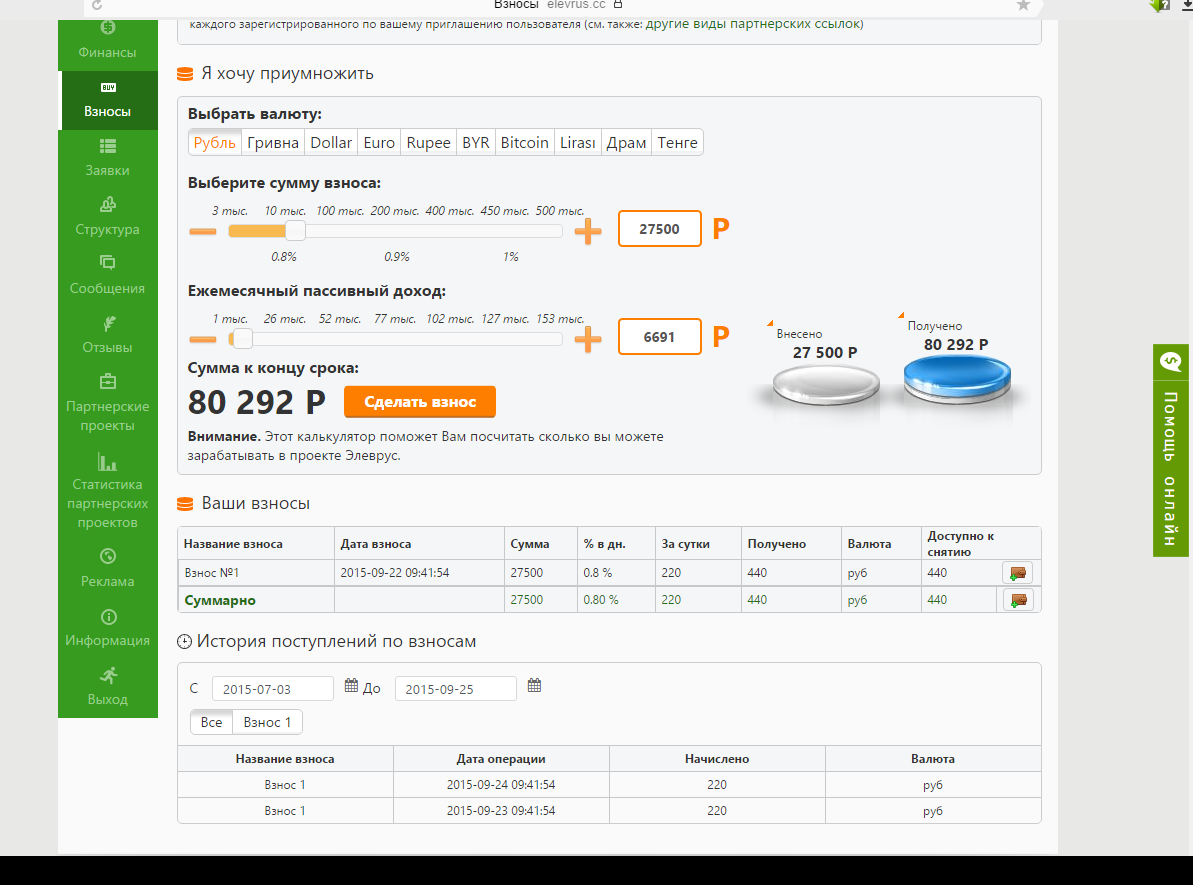Click the Партнерские проекты briefcase icon
This screenshot has width=1193, height=885.
[x=108, y=380]
